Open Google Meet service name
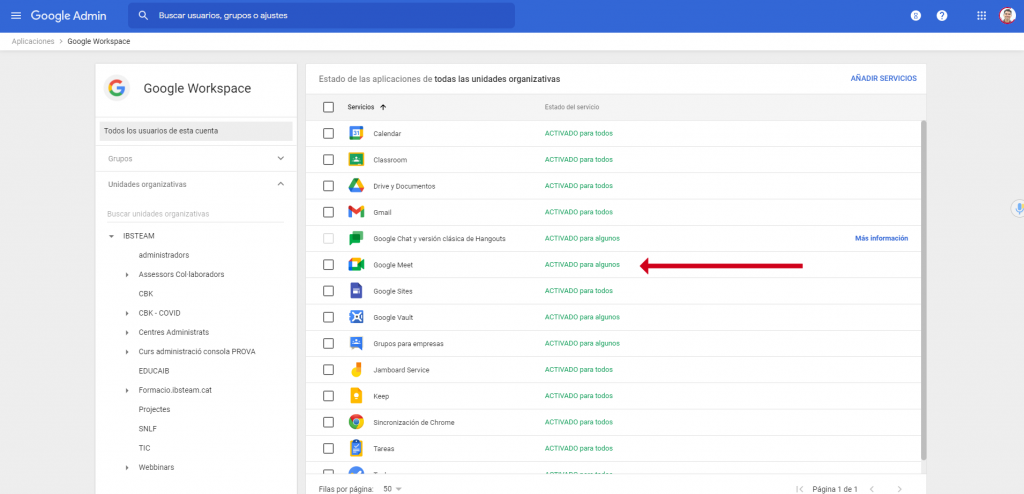The image size is (1024, 494). coord(392,265)
